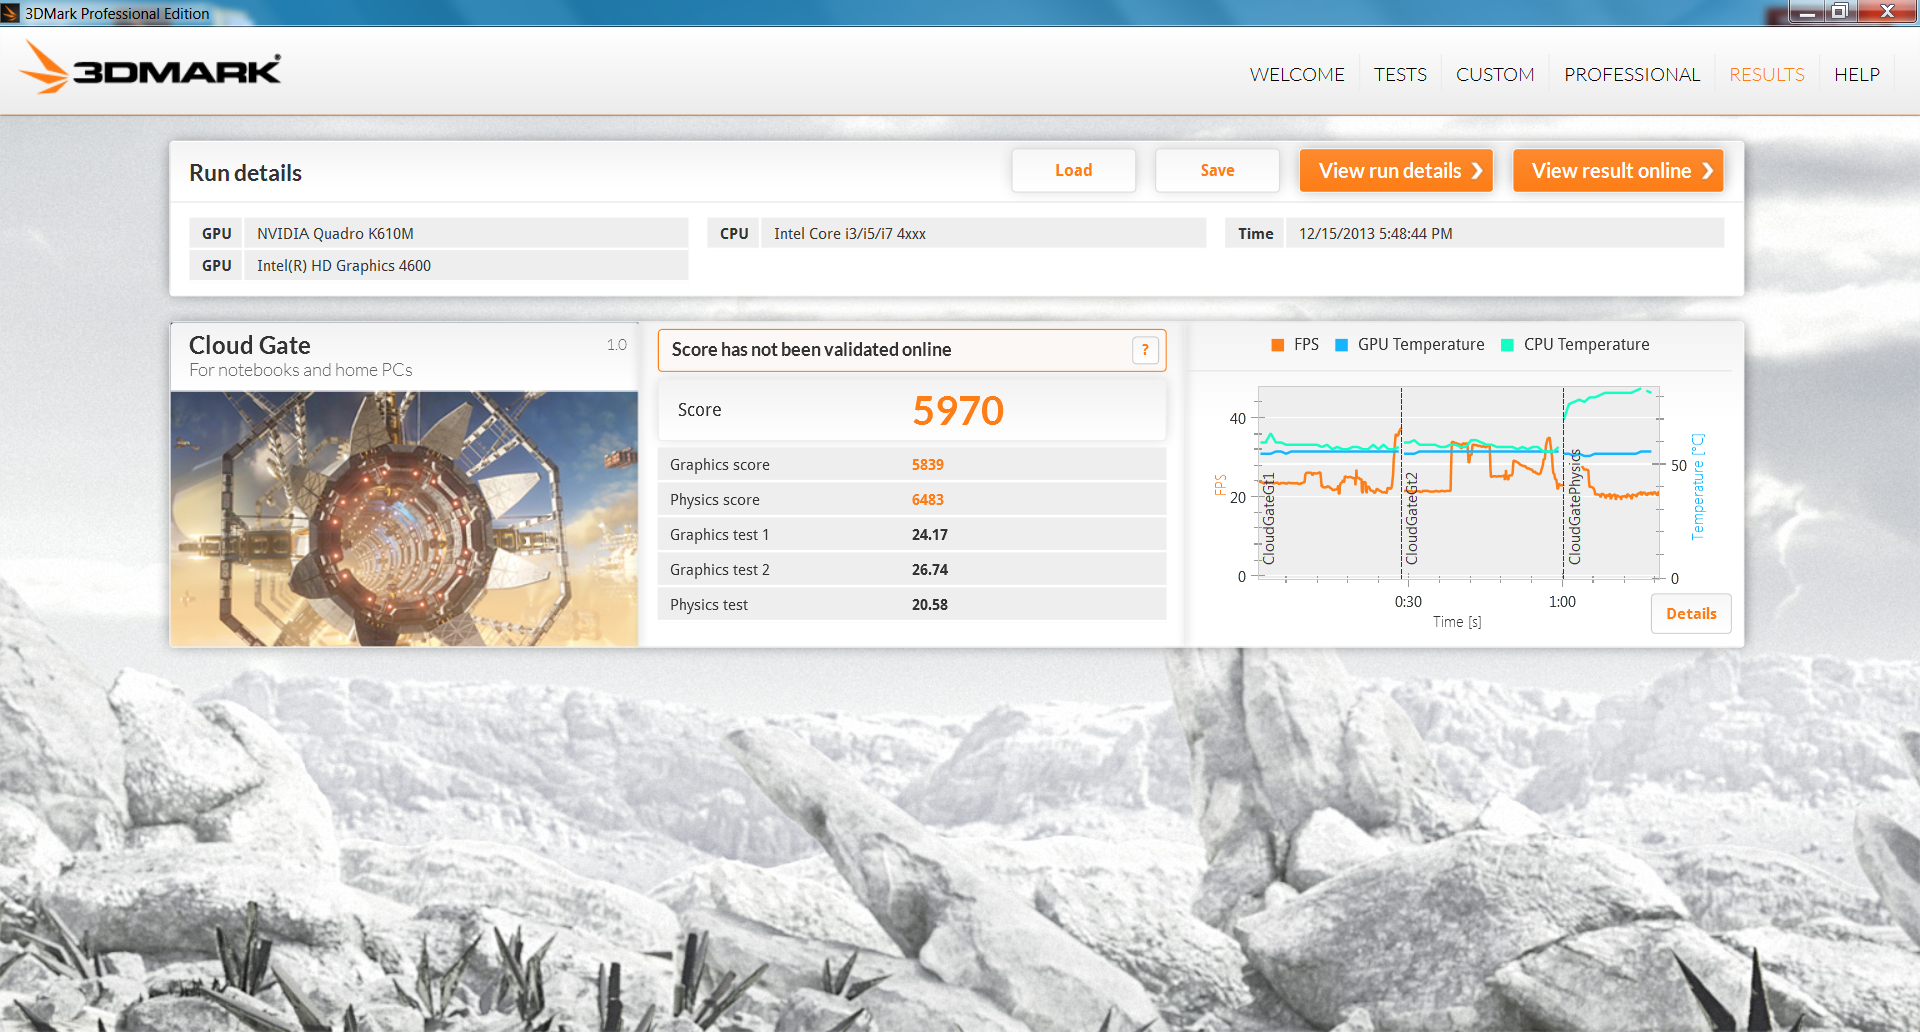Select the RESULTS tab
This screenshot has height=1032, width=1920.
1767,75
